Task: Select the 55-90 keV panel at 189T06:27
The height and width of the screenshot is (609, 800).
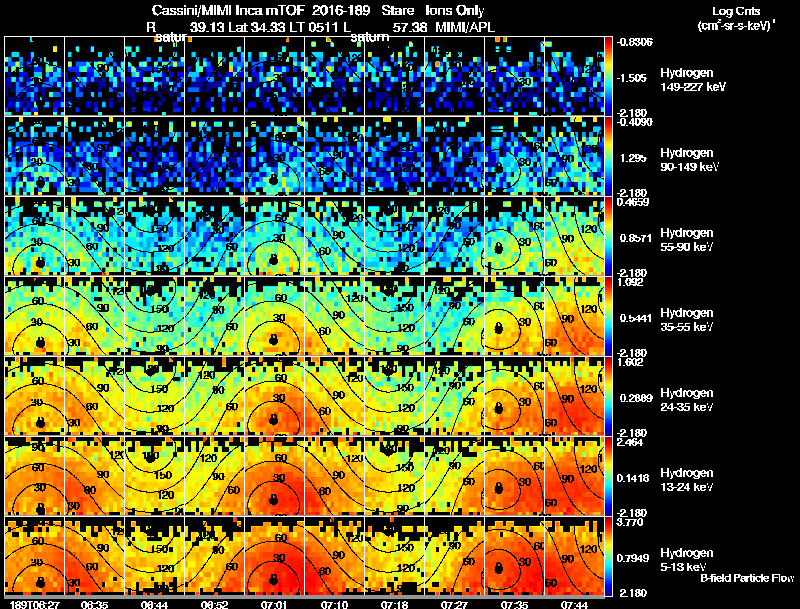Action: point(34,236)
